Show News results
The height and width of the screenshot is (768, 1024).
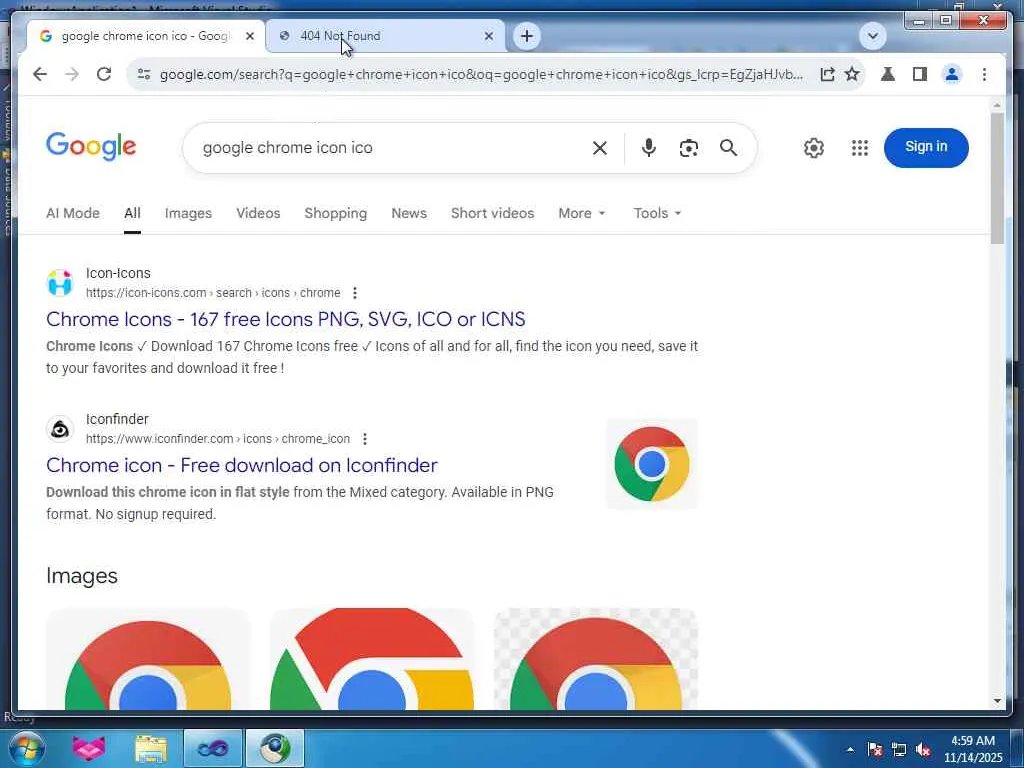click(x=409, y=214)
